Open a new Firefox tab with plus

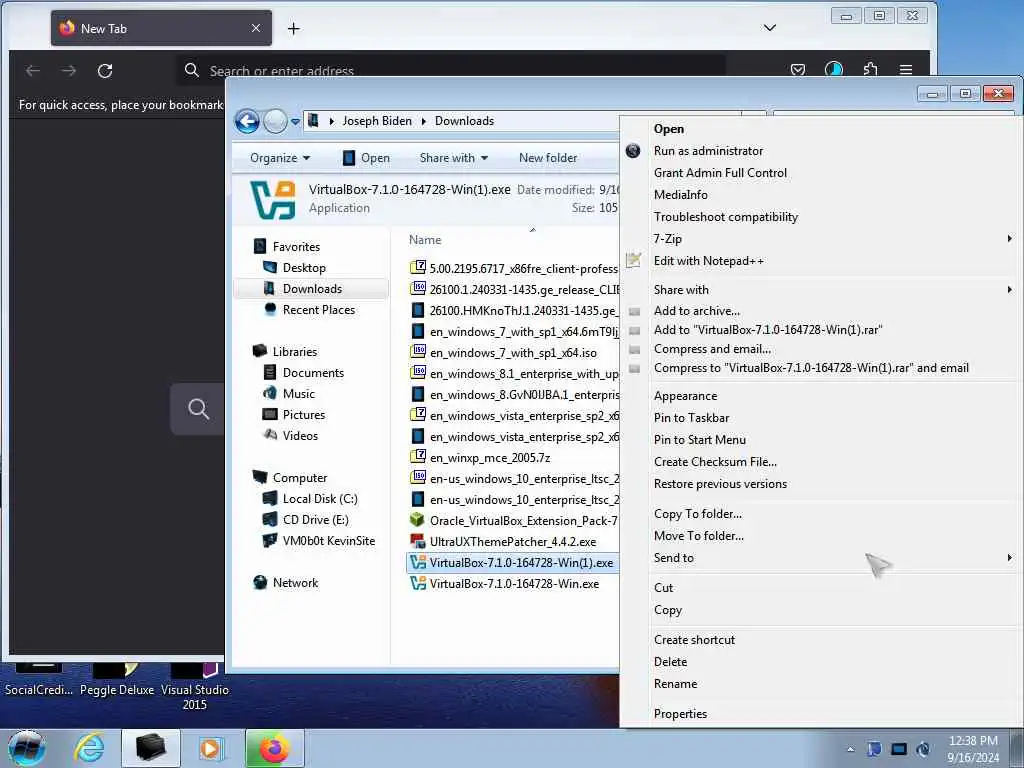[294, 29]
